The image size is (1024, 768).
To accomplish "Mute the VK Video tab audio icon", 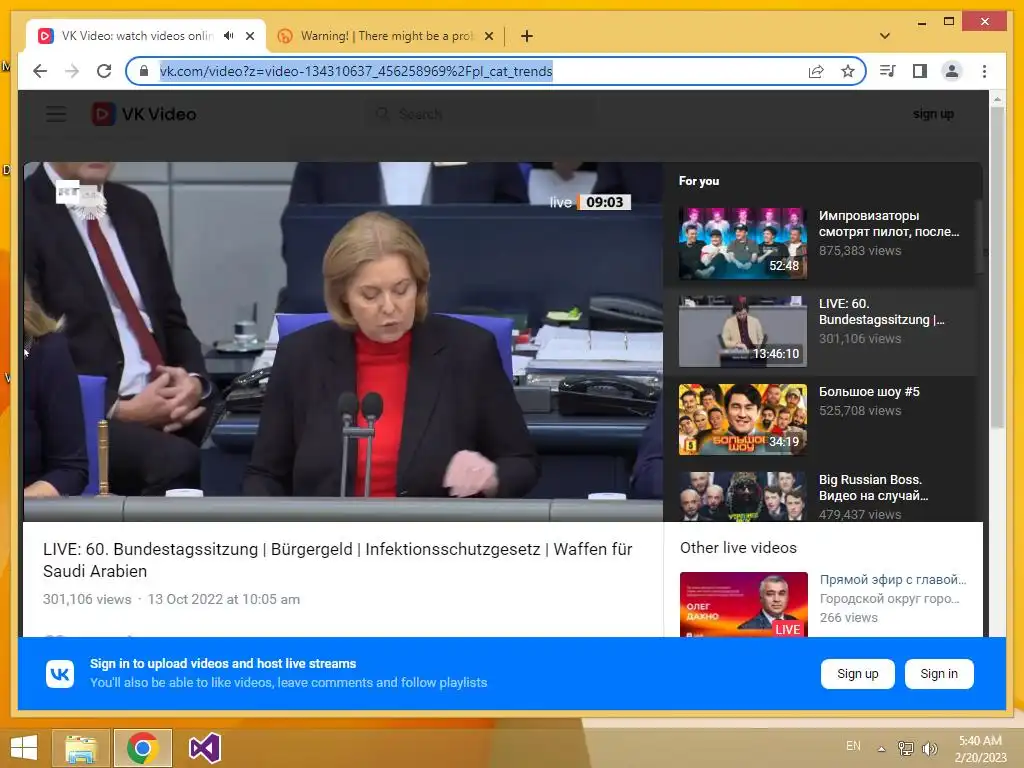I will point(229,36).
